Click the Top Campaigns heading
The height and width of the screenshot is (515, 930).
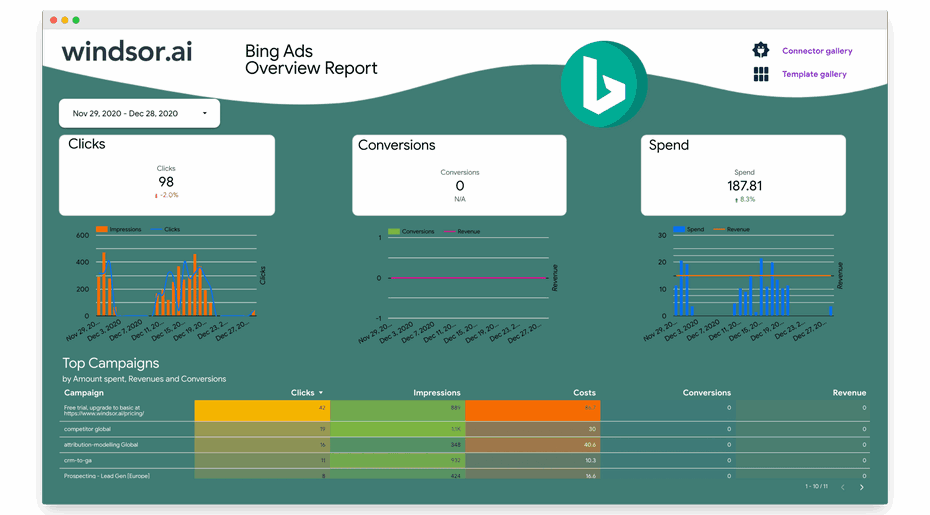[x=111, y=363]
